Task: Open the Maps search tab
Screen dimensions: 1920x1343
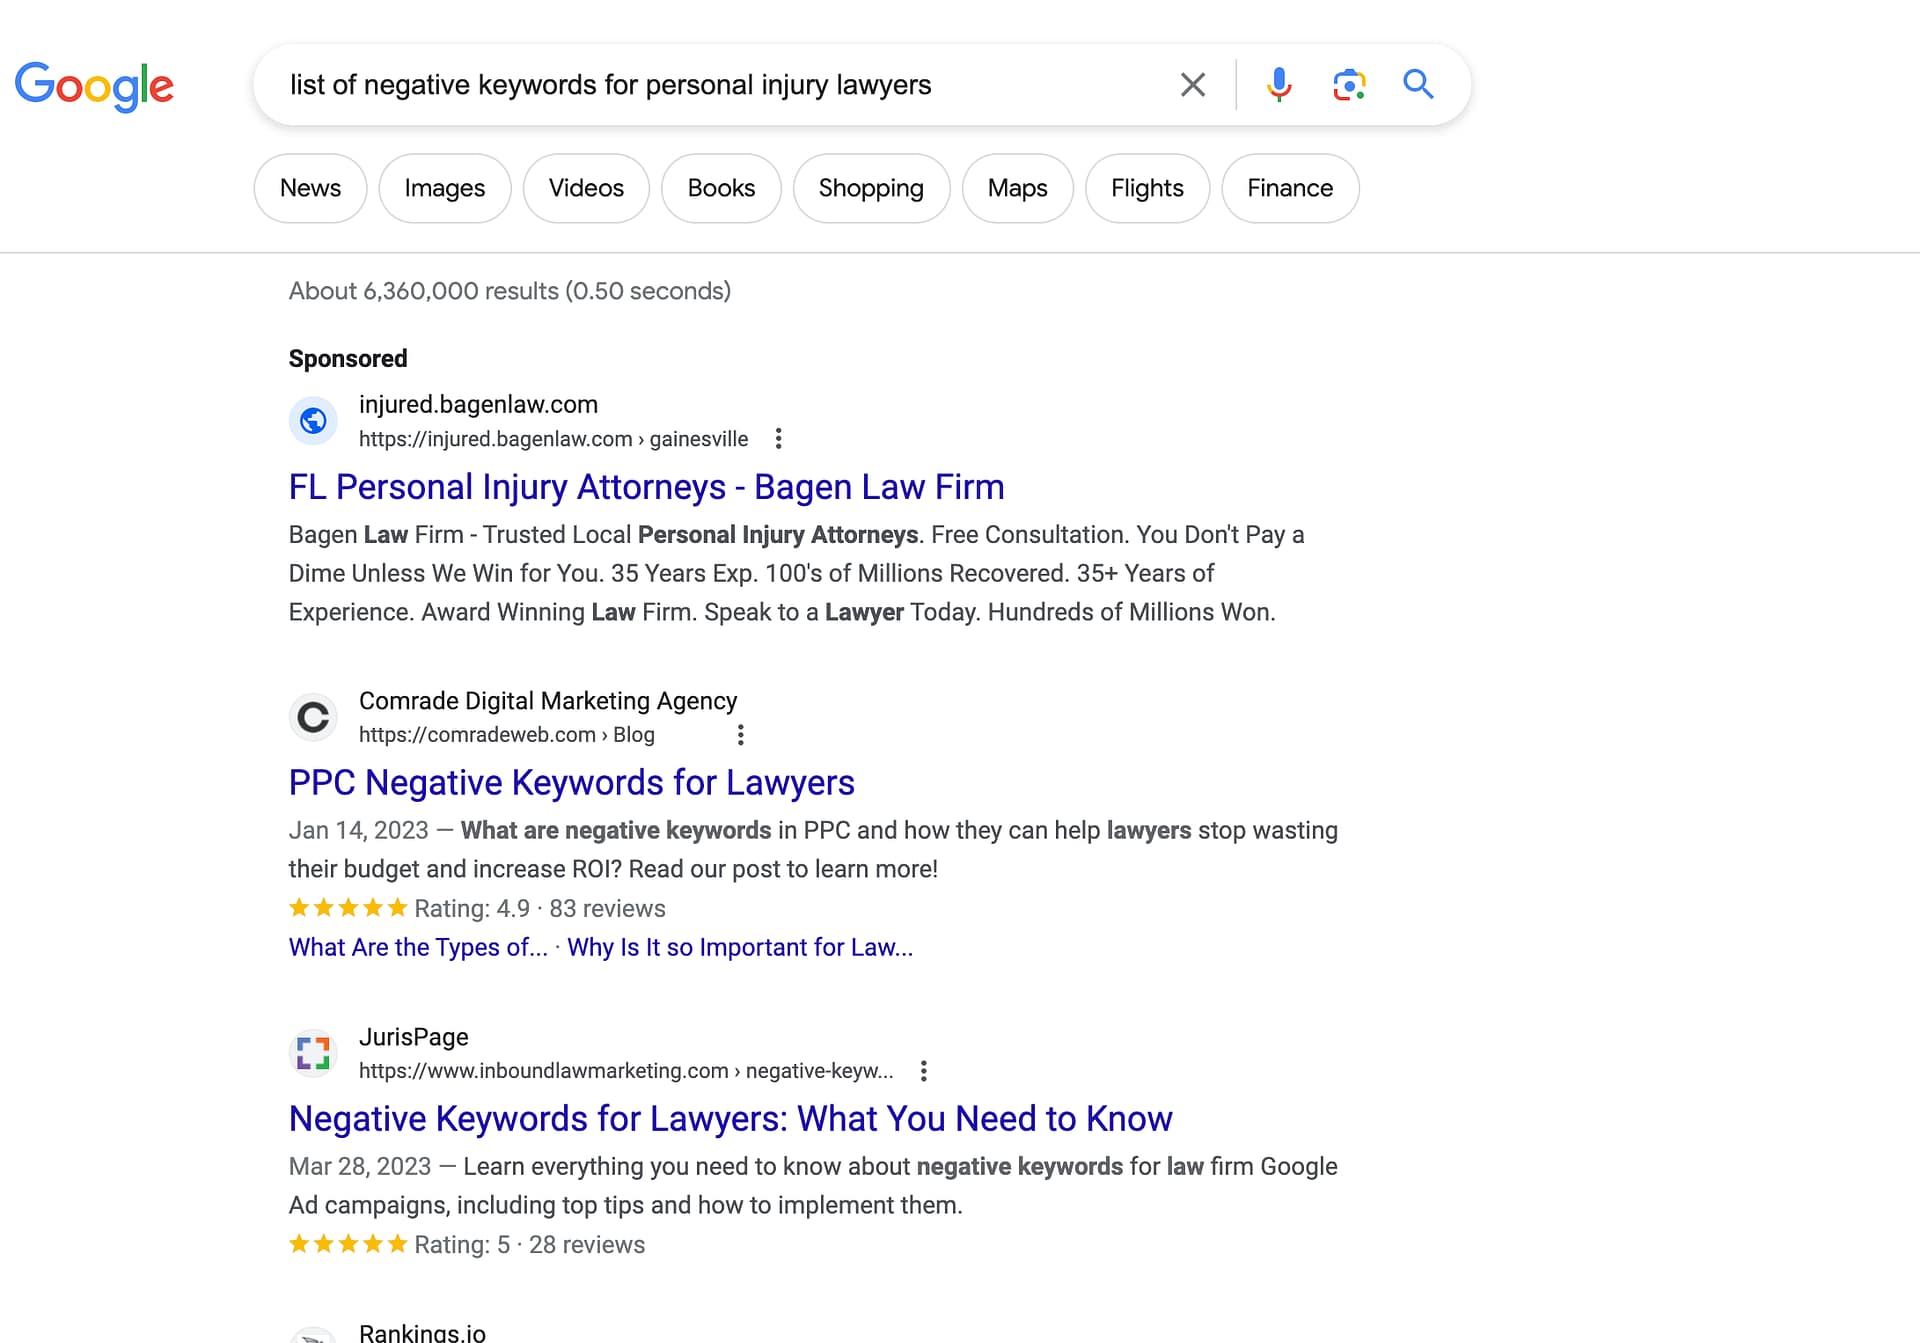Action: pos(1017,187)
